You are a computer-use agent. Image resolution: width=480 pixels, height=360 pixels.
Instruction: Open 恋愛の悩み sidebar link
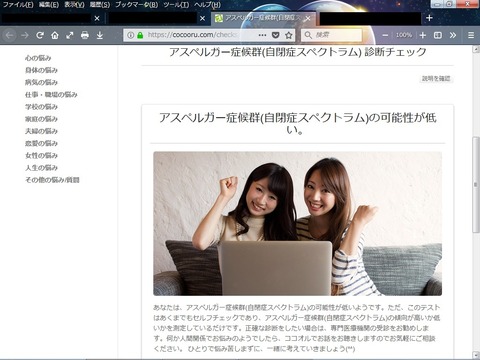[x=41, y=143]
